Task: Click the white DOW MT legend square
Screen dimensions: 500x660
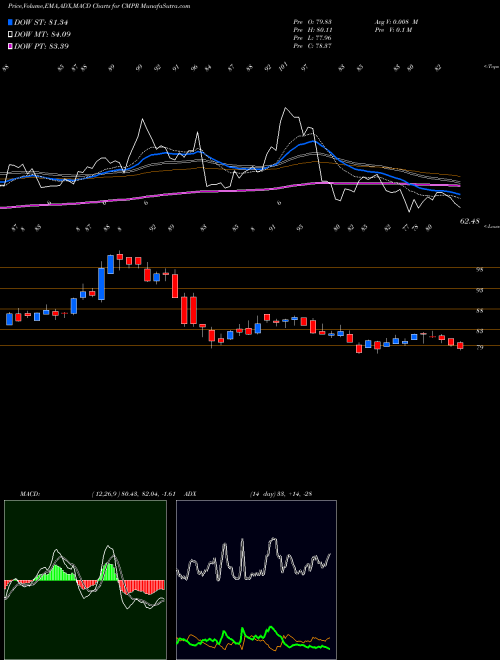Action: click(10, 34)
